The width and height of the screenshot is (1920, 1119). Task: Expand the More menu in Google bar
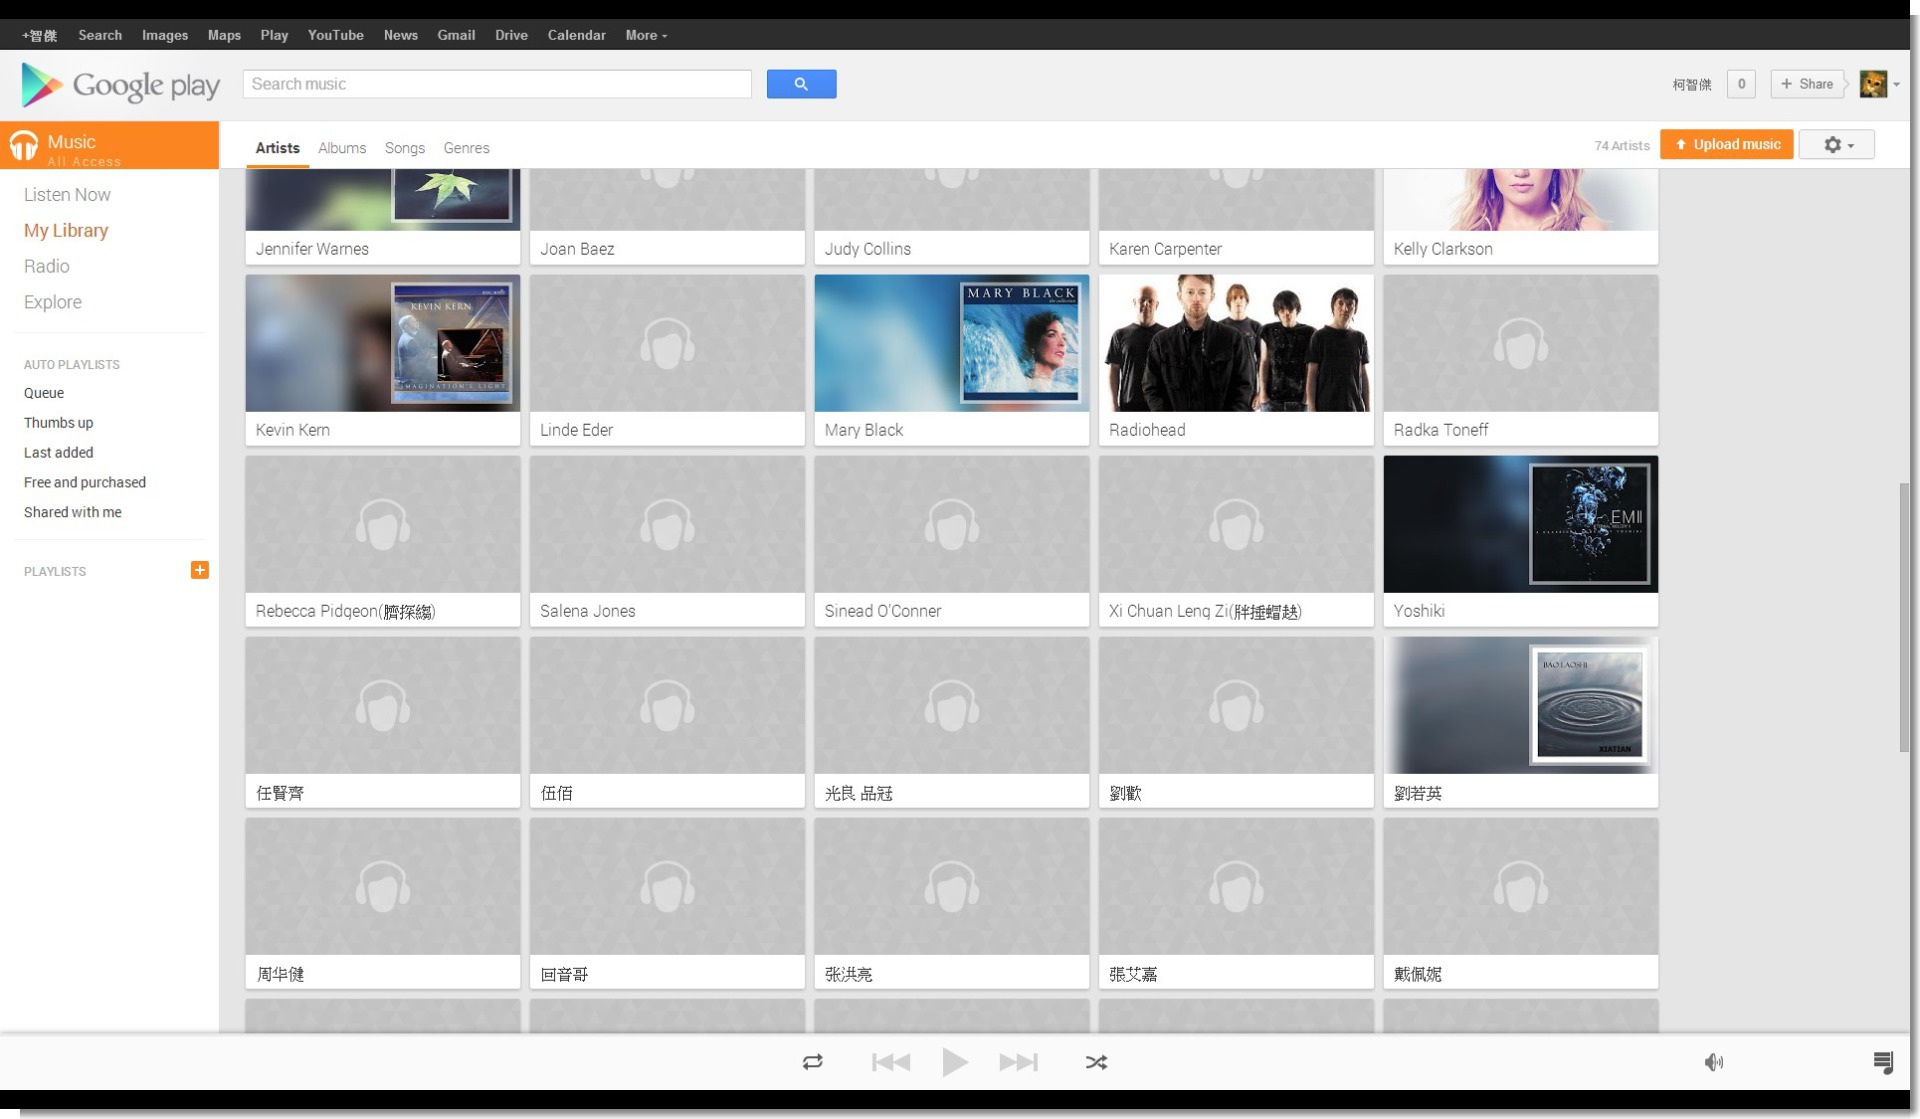click(x=646, y=35)
